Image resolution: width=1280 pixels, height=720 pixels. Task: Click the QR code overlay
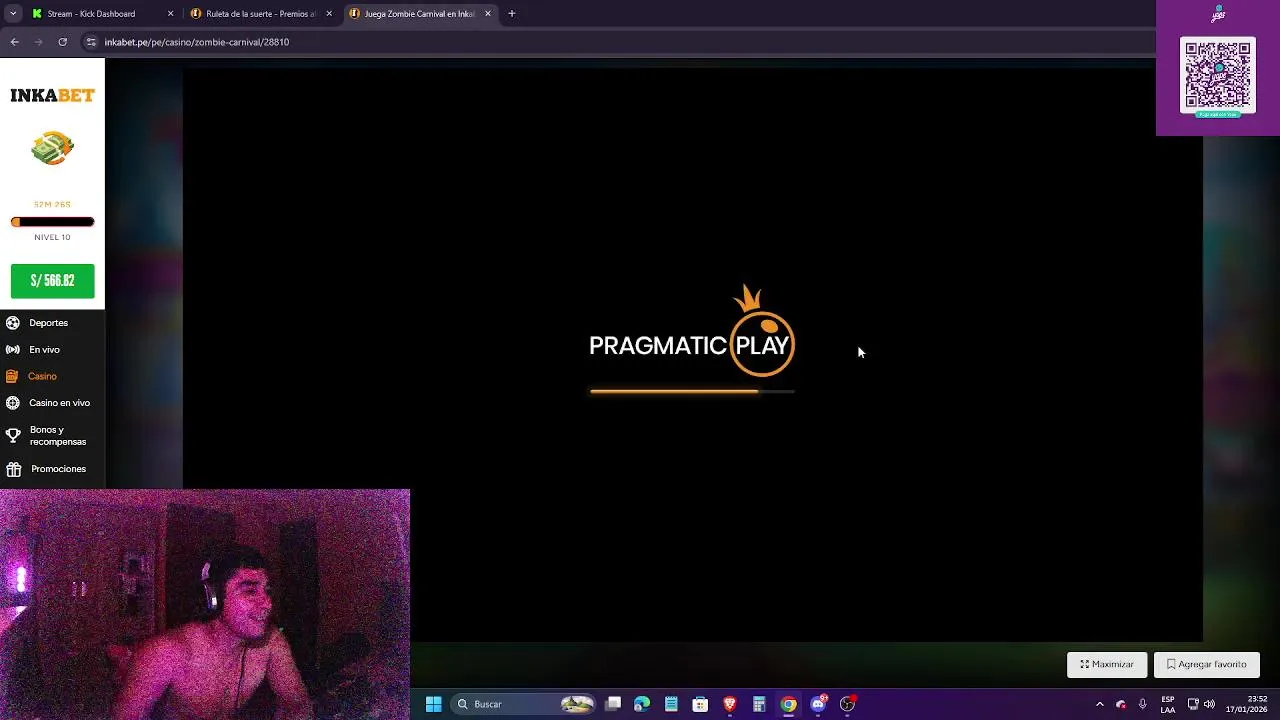1218,77
